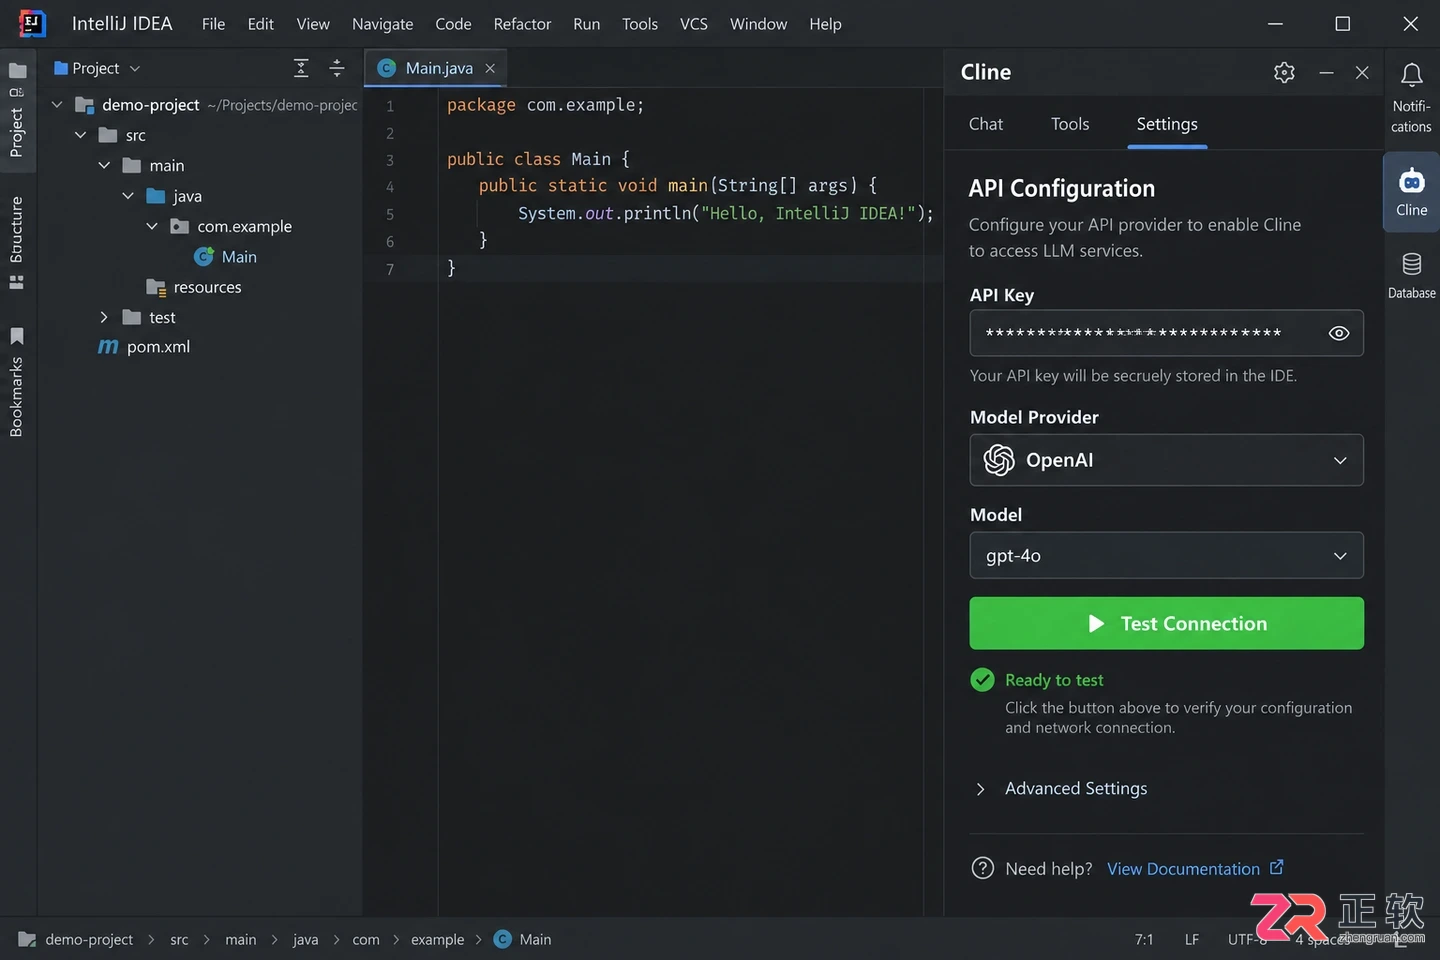The height and width of the screenshot is (960, 1440).
Task: Click the green Ready to test checkmark icon
Action: pos(983,680)
